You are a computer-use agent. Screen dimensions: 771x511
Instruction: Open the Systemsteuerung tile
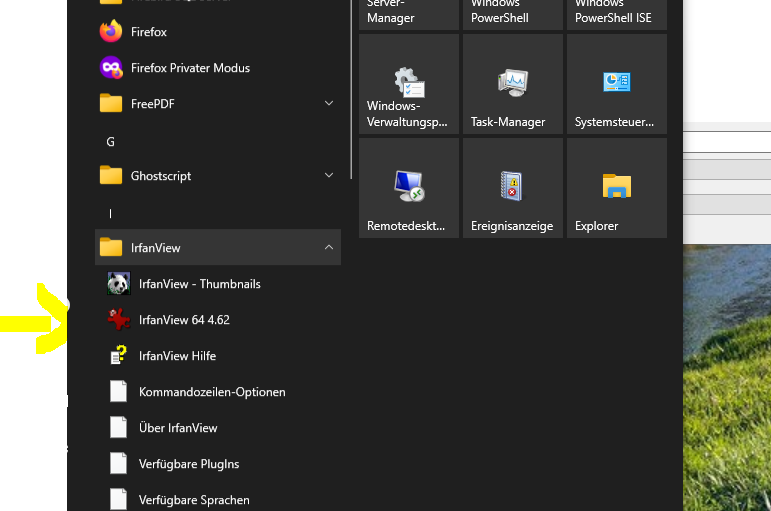point(616,84)
